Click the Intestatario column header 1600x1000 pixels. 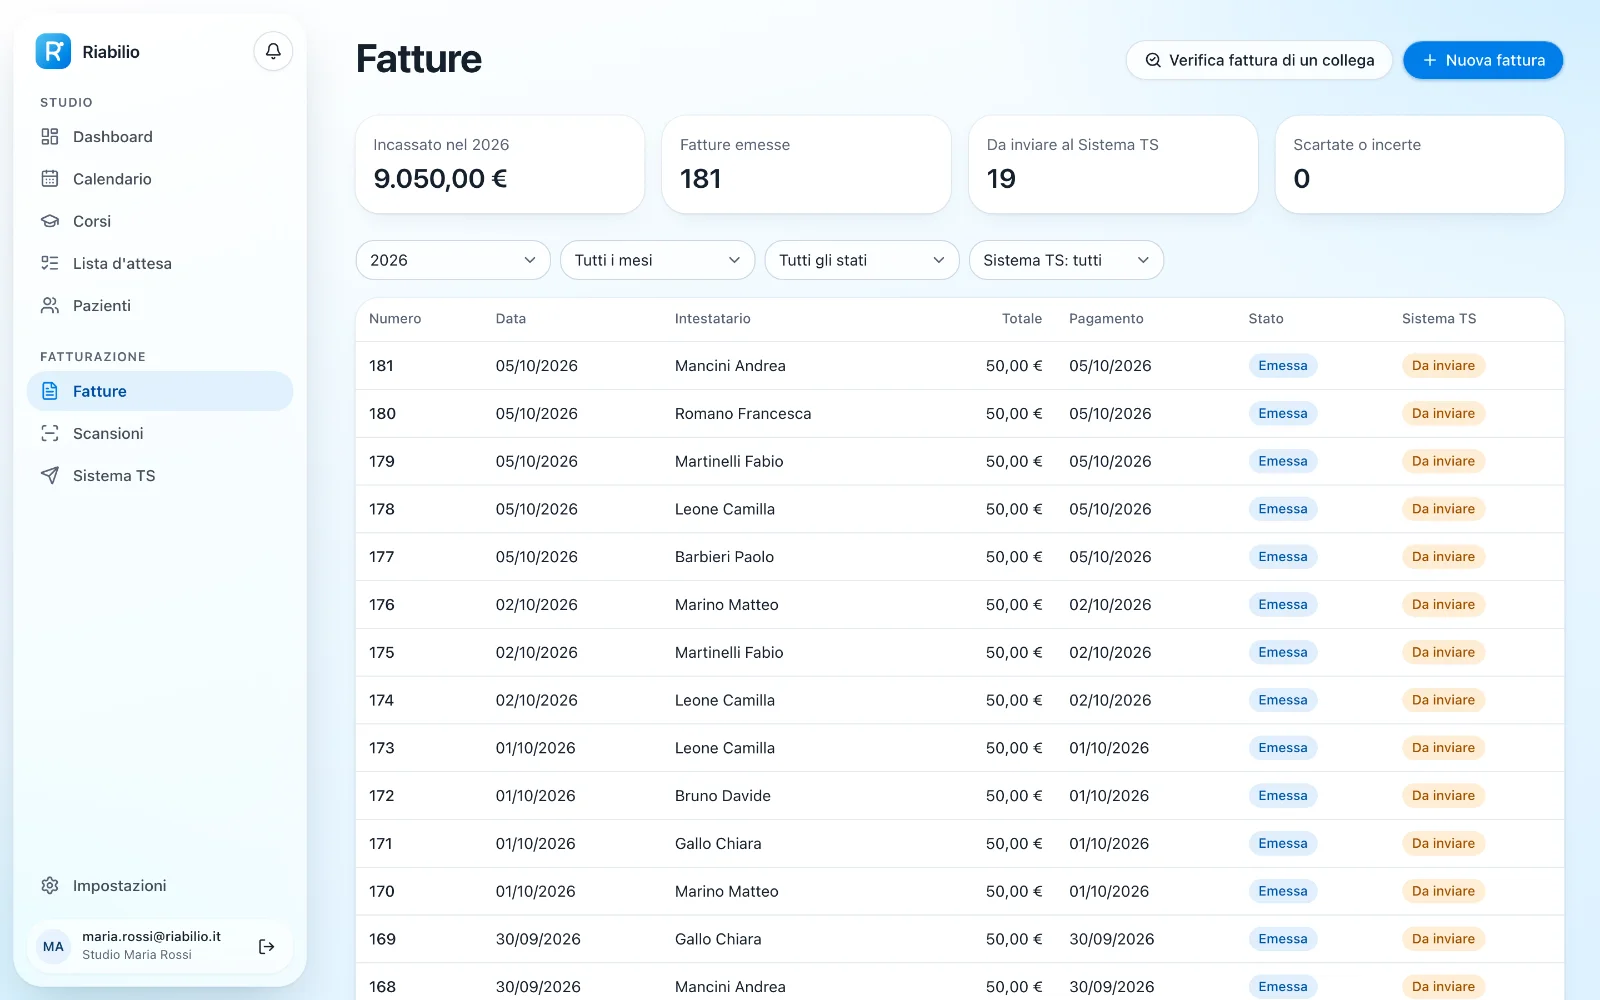[713, 319]
